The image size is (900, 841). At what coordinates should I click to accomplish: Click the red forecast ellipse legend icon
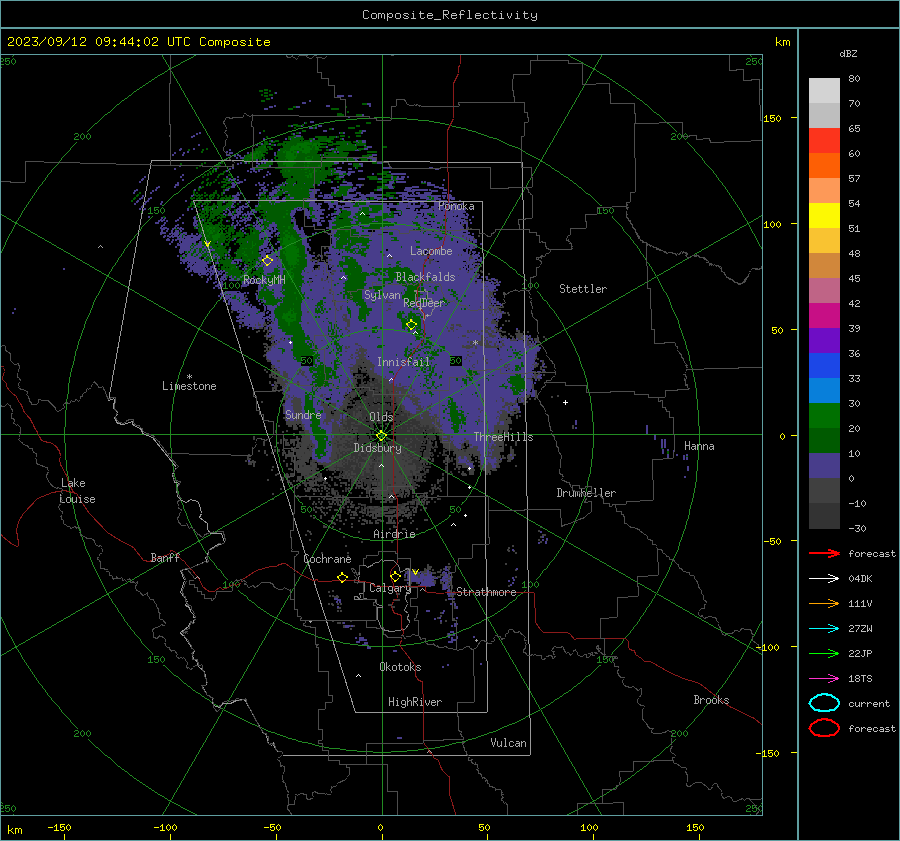(x=824, y=728)
